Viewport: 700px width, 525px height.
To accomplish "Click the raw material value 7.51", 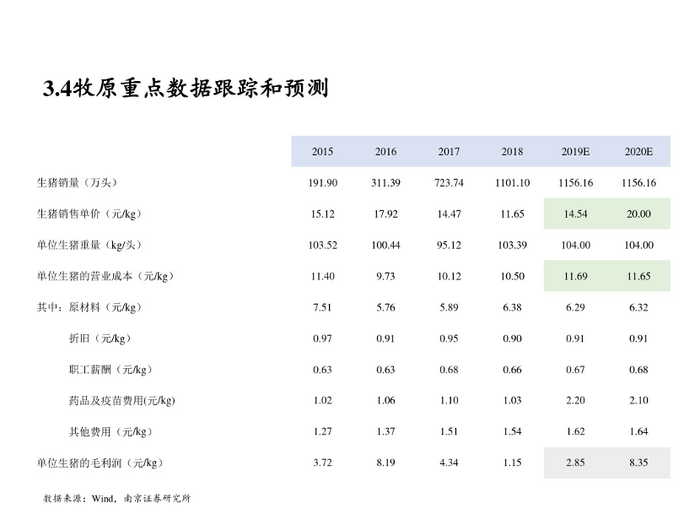I will coord(322,308).
